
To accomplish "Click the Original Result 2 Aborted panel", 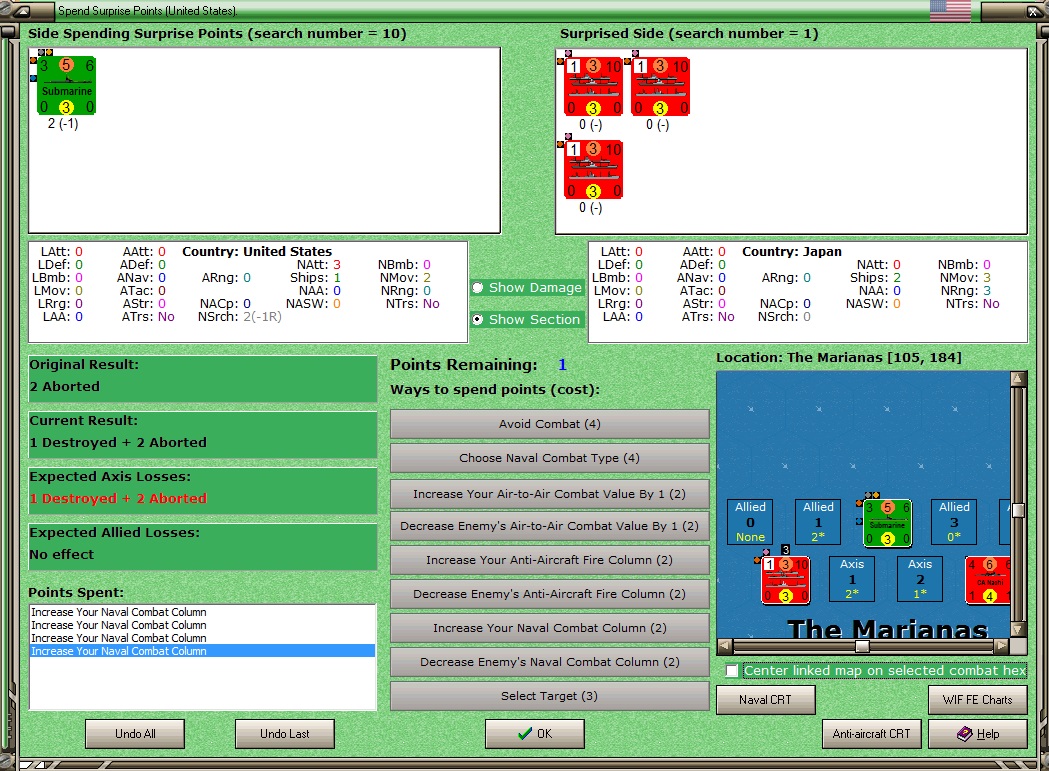I will click(x=203, y=379).
